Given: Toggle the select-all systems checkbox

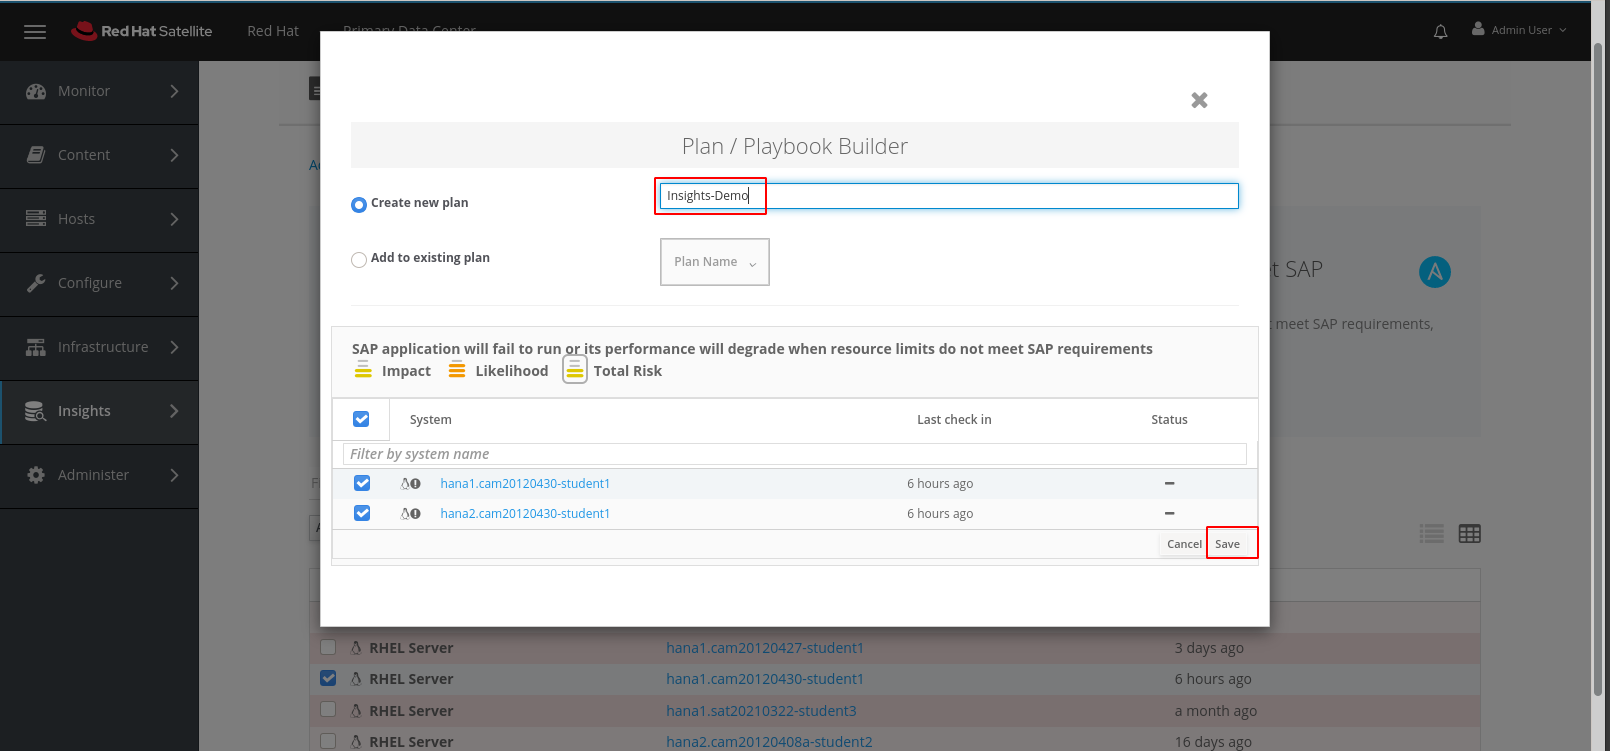Looking at the screenshot, I should tap(361, 419).
